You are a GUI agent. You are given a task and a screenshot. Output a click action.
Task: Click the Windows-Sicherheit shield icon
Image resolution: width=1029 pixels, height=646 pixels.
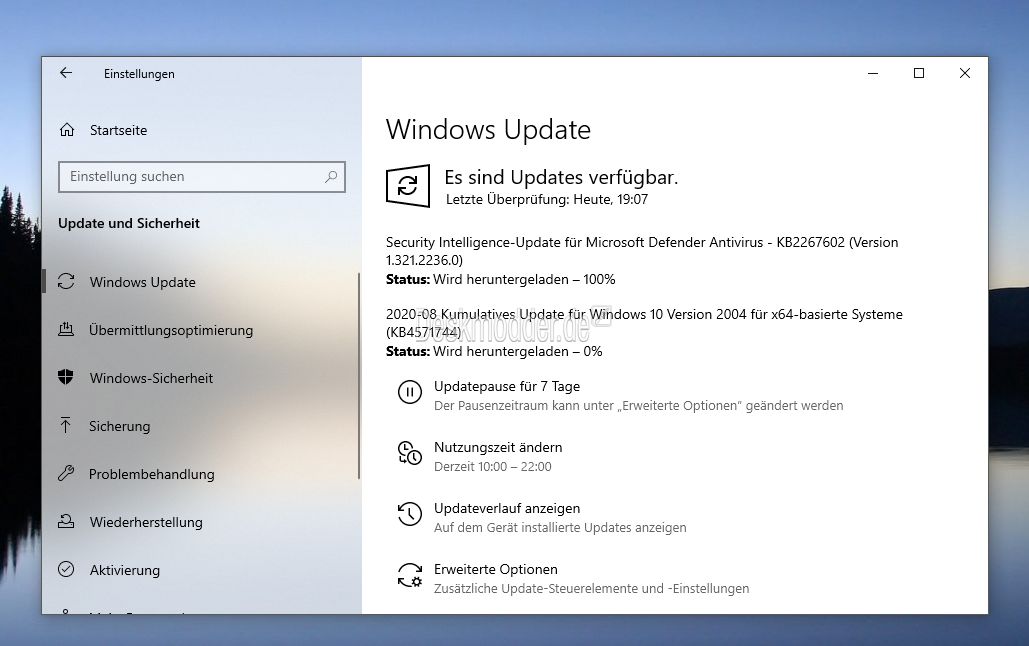(66, 377)
